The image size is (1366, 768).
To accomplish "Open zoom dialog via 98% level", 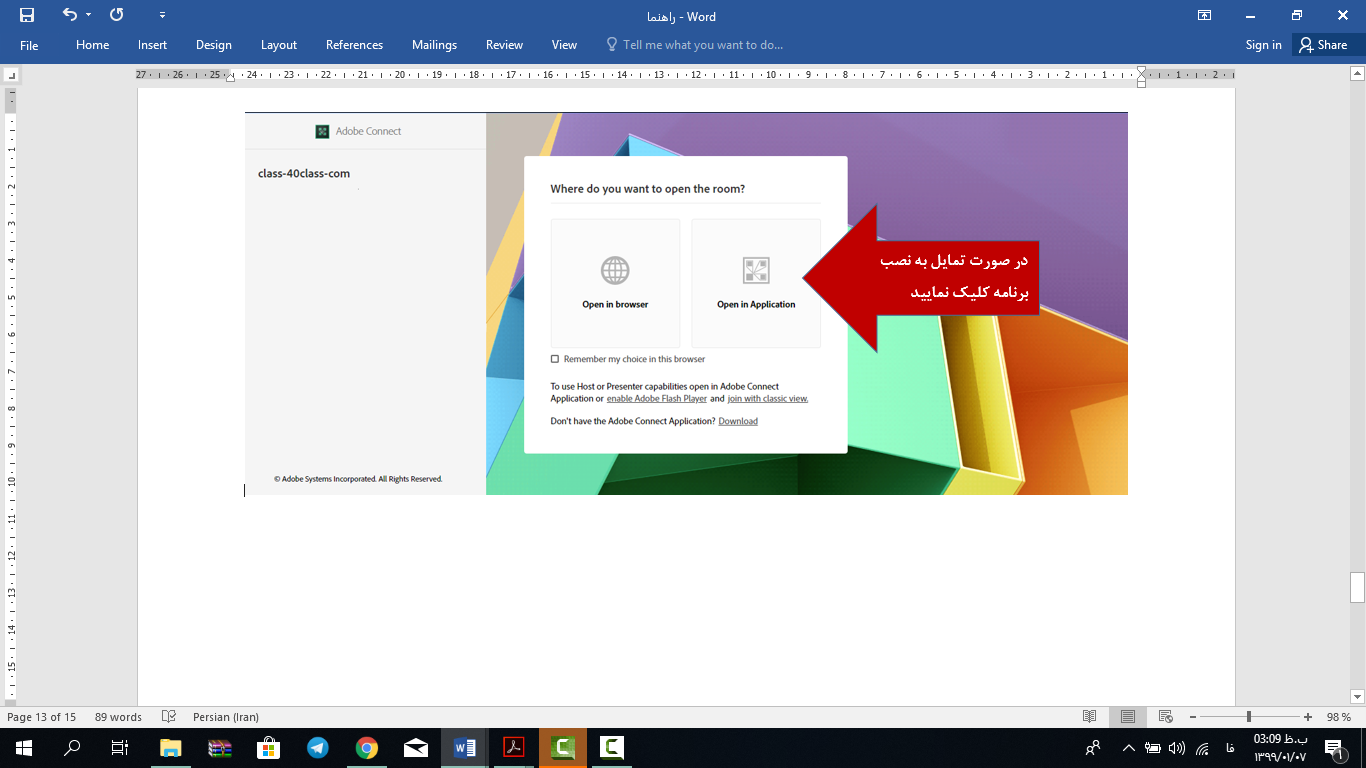I will coord(1338,717).
